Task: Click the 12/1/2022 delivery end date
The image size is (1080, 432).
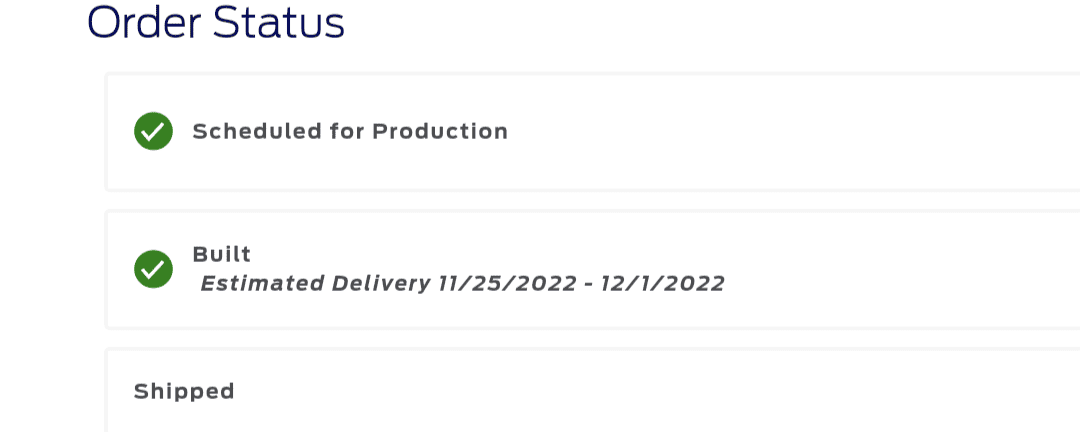Action: point(664,283)
